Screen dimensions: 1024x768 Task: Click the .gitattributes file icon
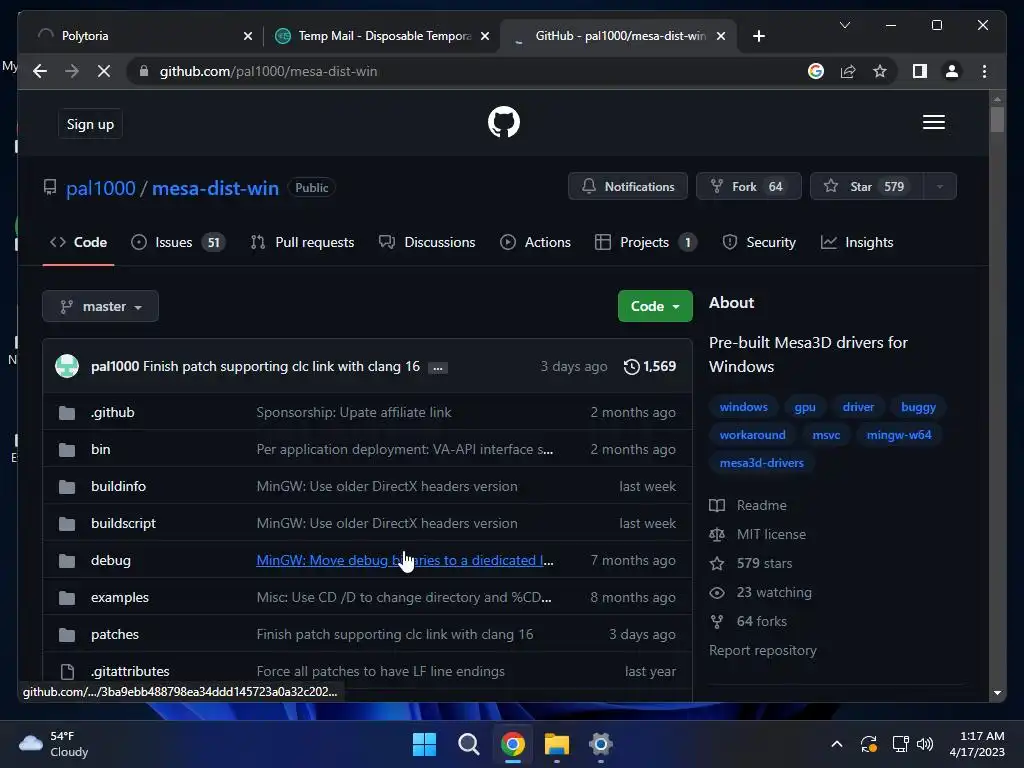pos(67,671)
